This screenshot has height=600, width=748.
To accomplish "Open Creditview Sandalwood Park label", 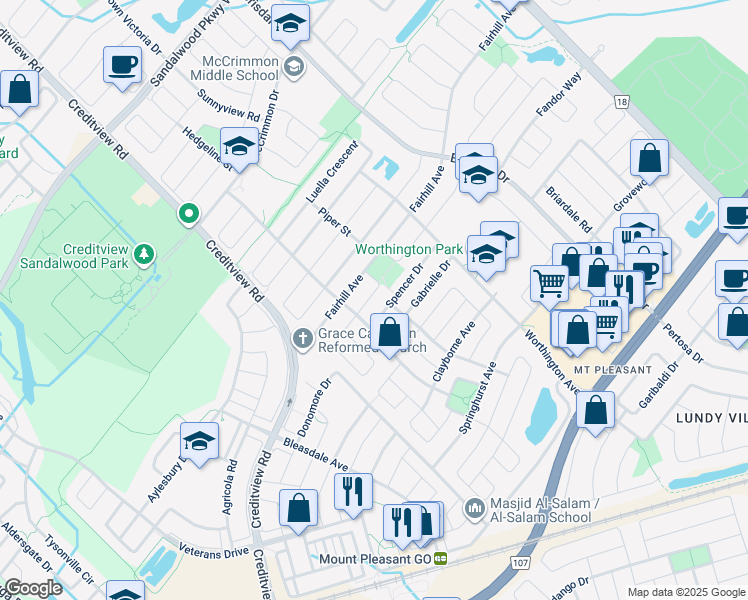I will (74, 256).
